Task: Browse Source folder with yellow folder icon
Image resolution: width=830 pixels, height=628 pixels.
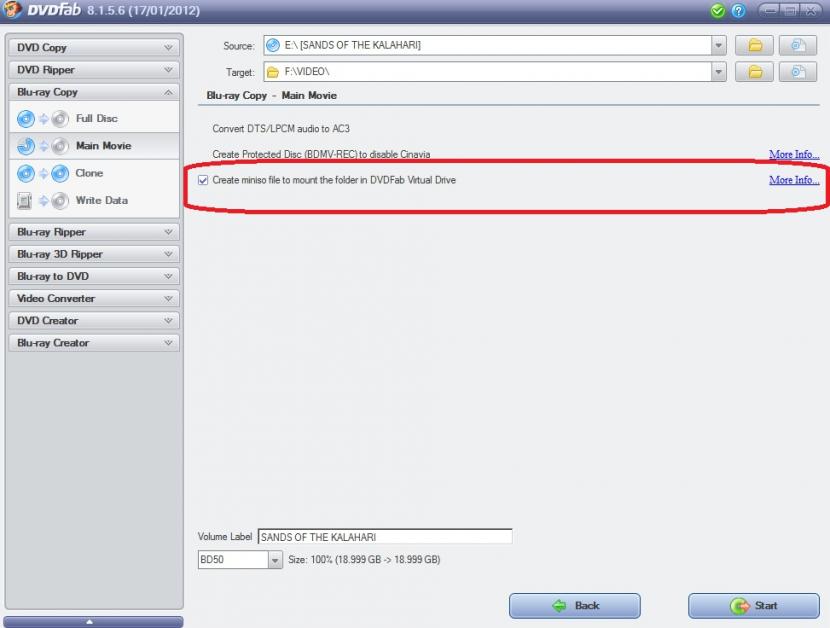Action: click(x=754, y=46)
